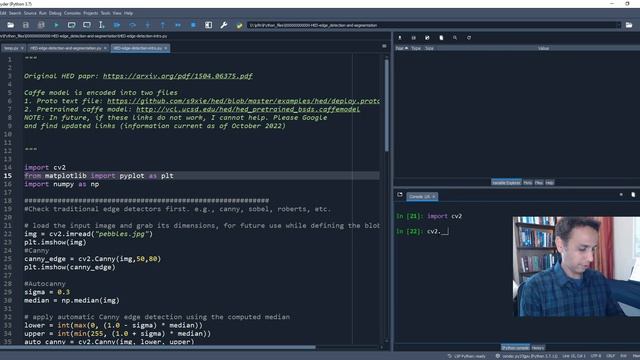Maximize the current pane
Screen dimensions: 640x360
[x=209, y=25]
